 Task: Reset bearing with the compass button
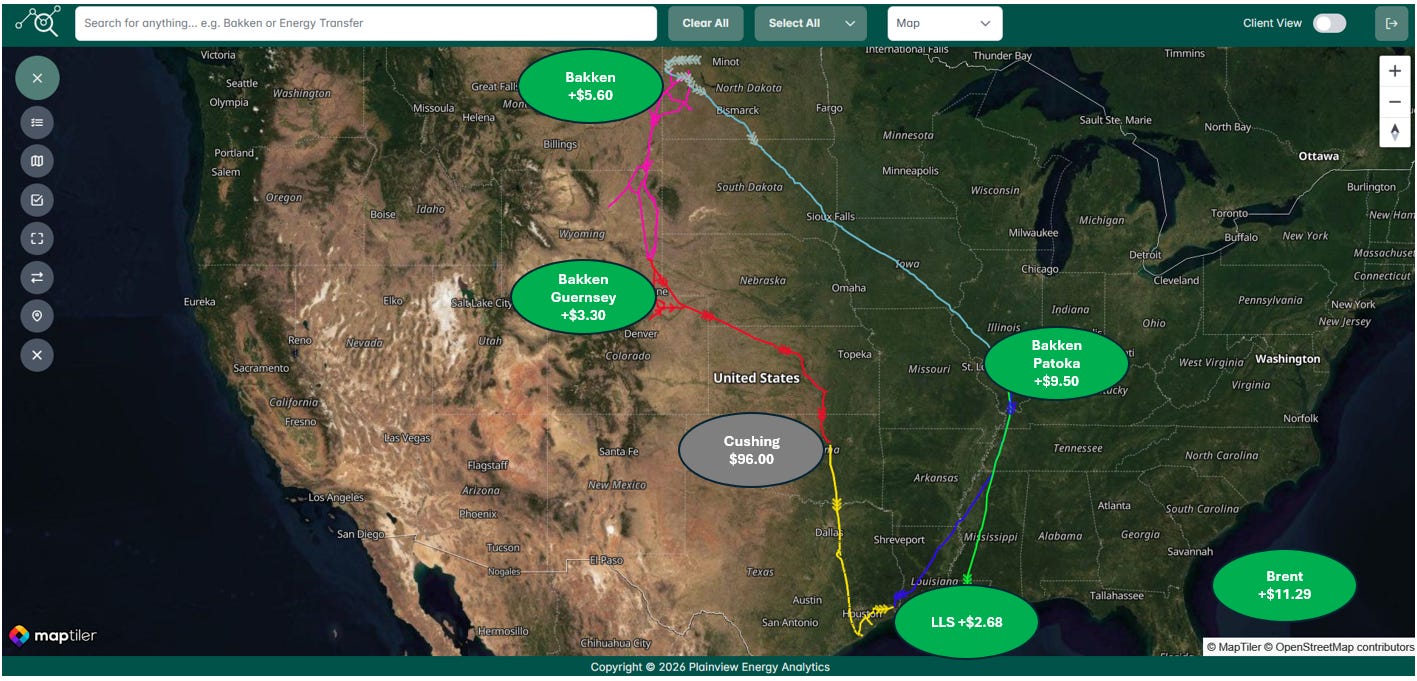(1394, 132)
